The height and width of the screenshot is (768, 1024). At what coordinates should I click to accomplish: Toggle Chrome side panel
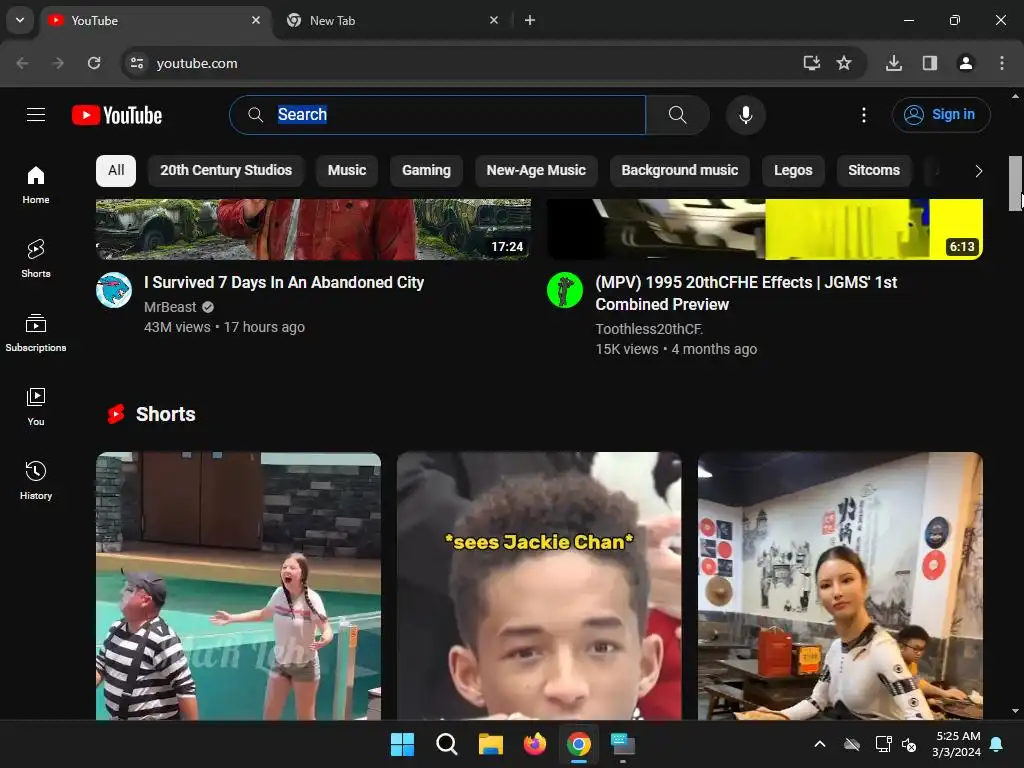[x=930, y=63]
